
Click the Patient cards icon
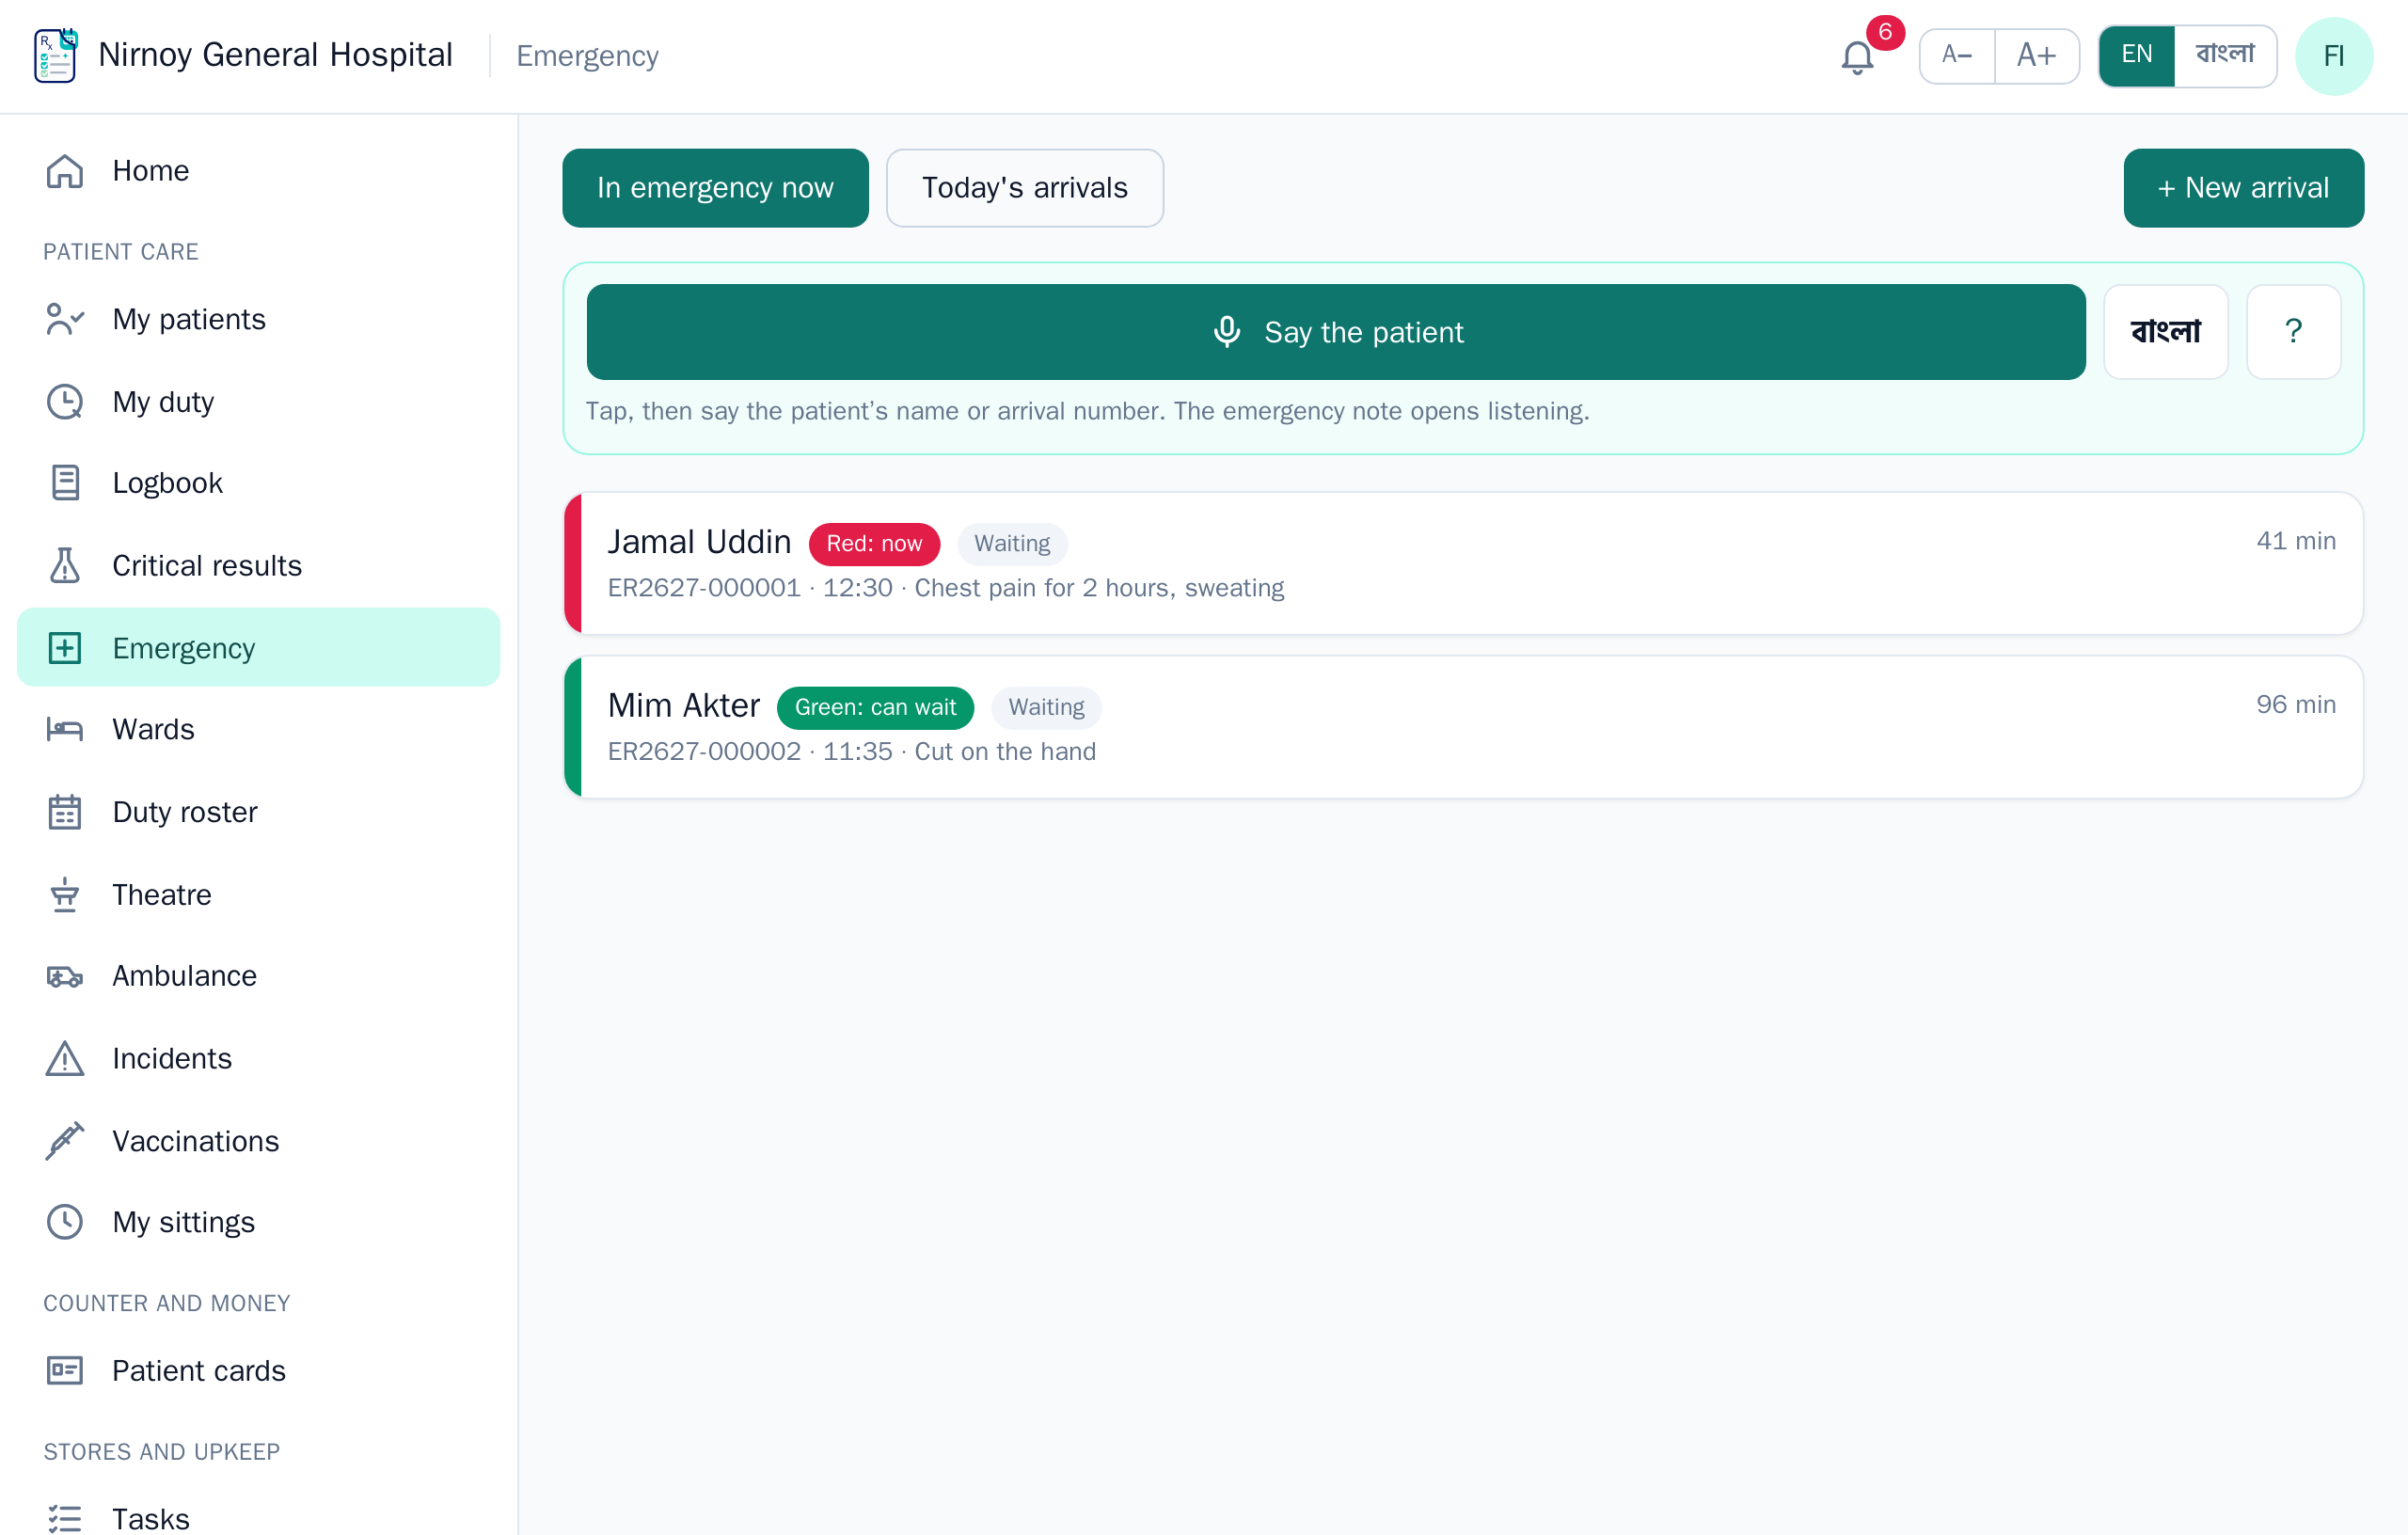point(65,1371)
